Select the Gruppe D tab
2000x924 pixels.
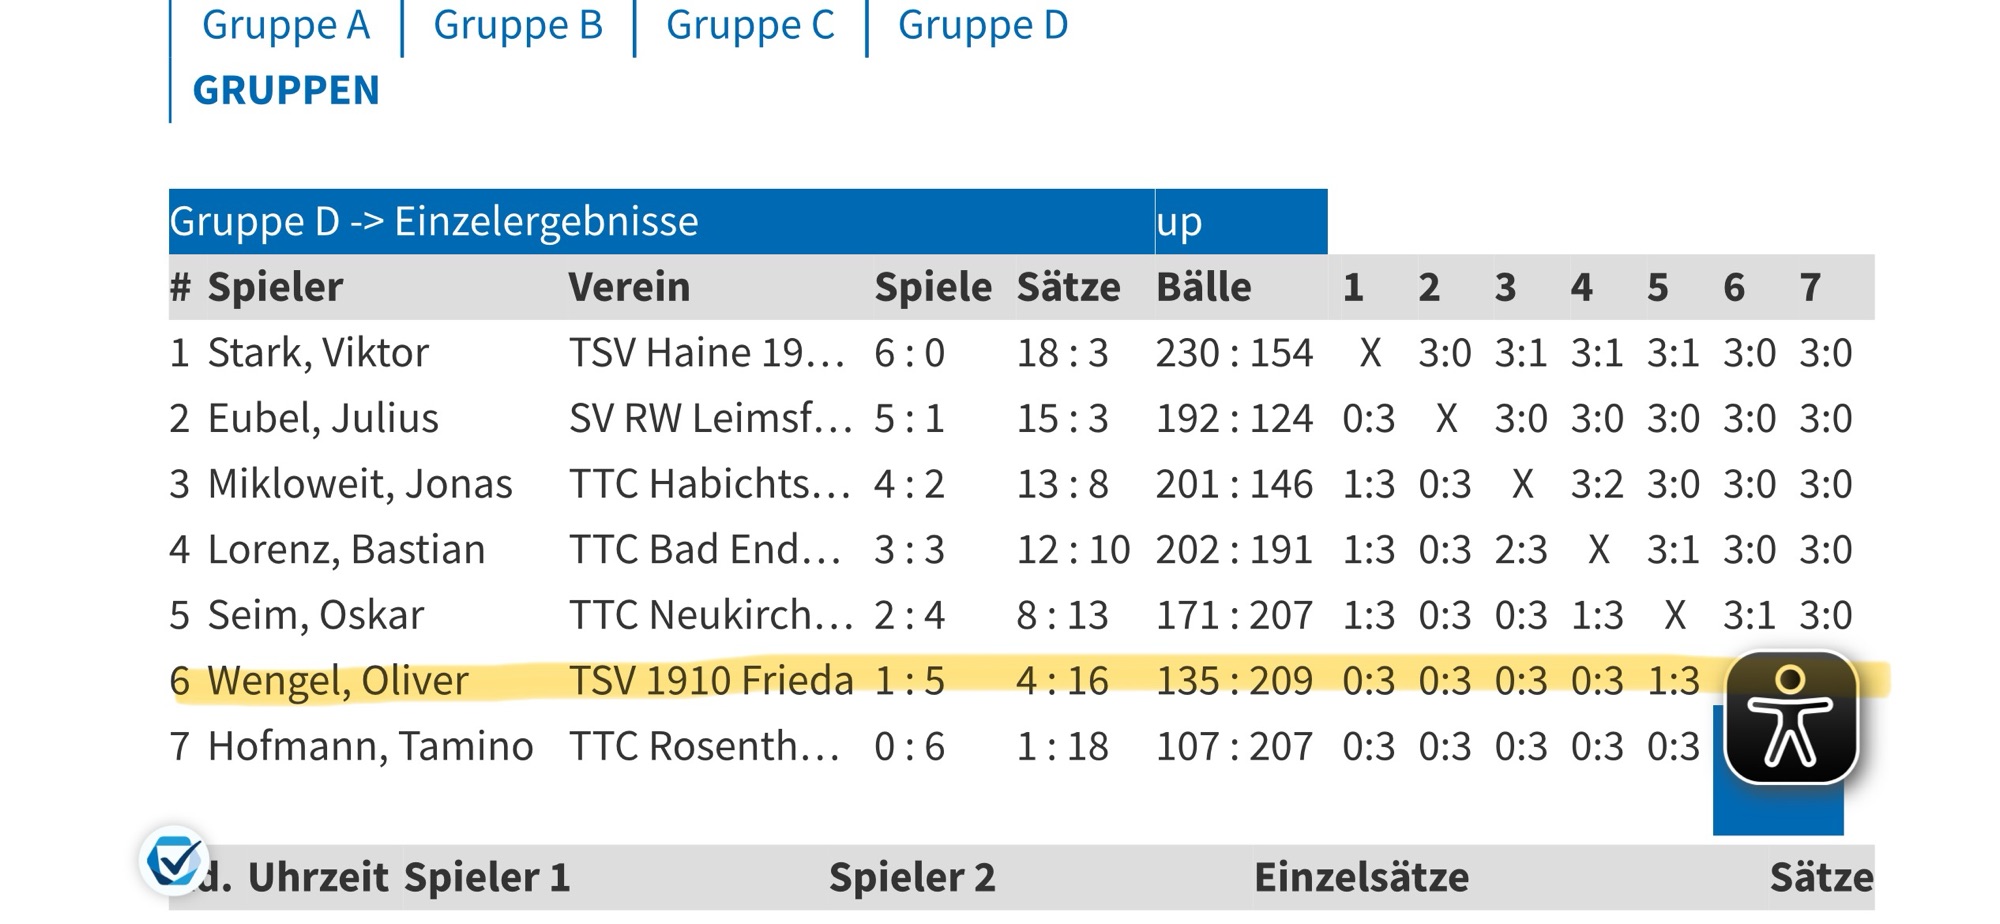(982, 25)
